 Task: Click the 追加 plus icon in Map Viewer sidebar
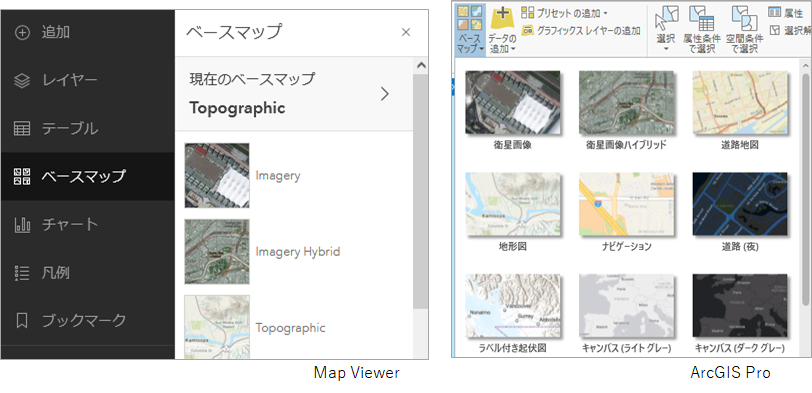click(x=22, y=33)
